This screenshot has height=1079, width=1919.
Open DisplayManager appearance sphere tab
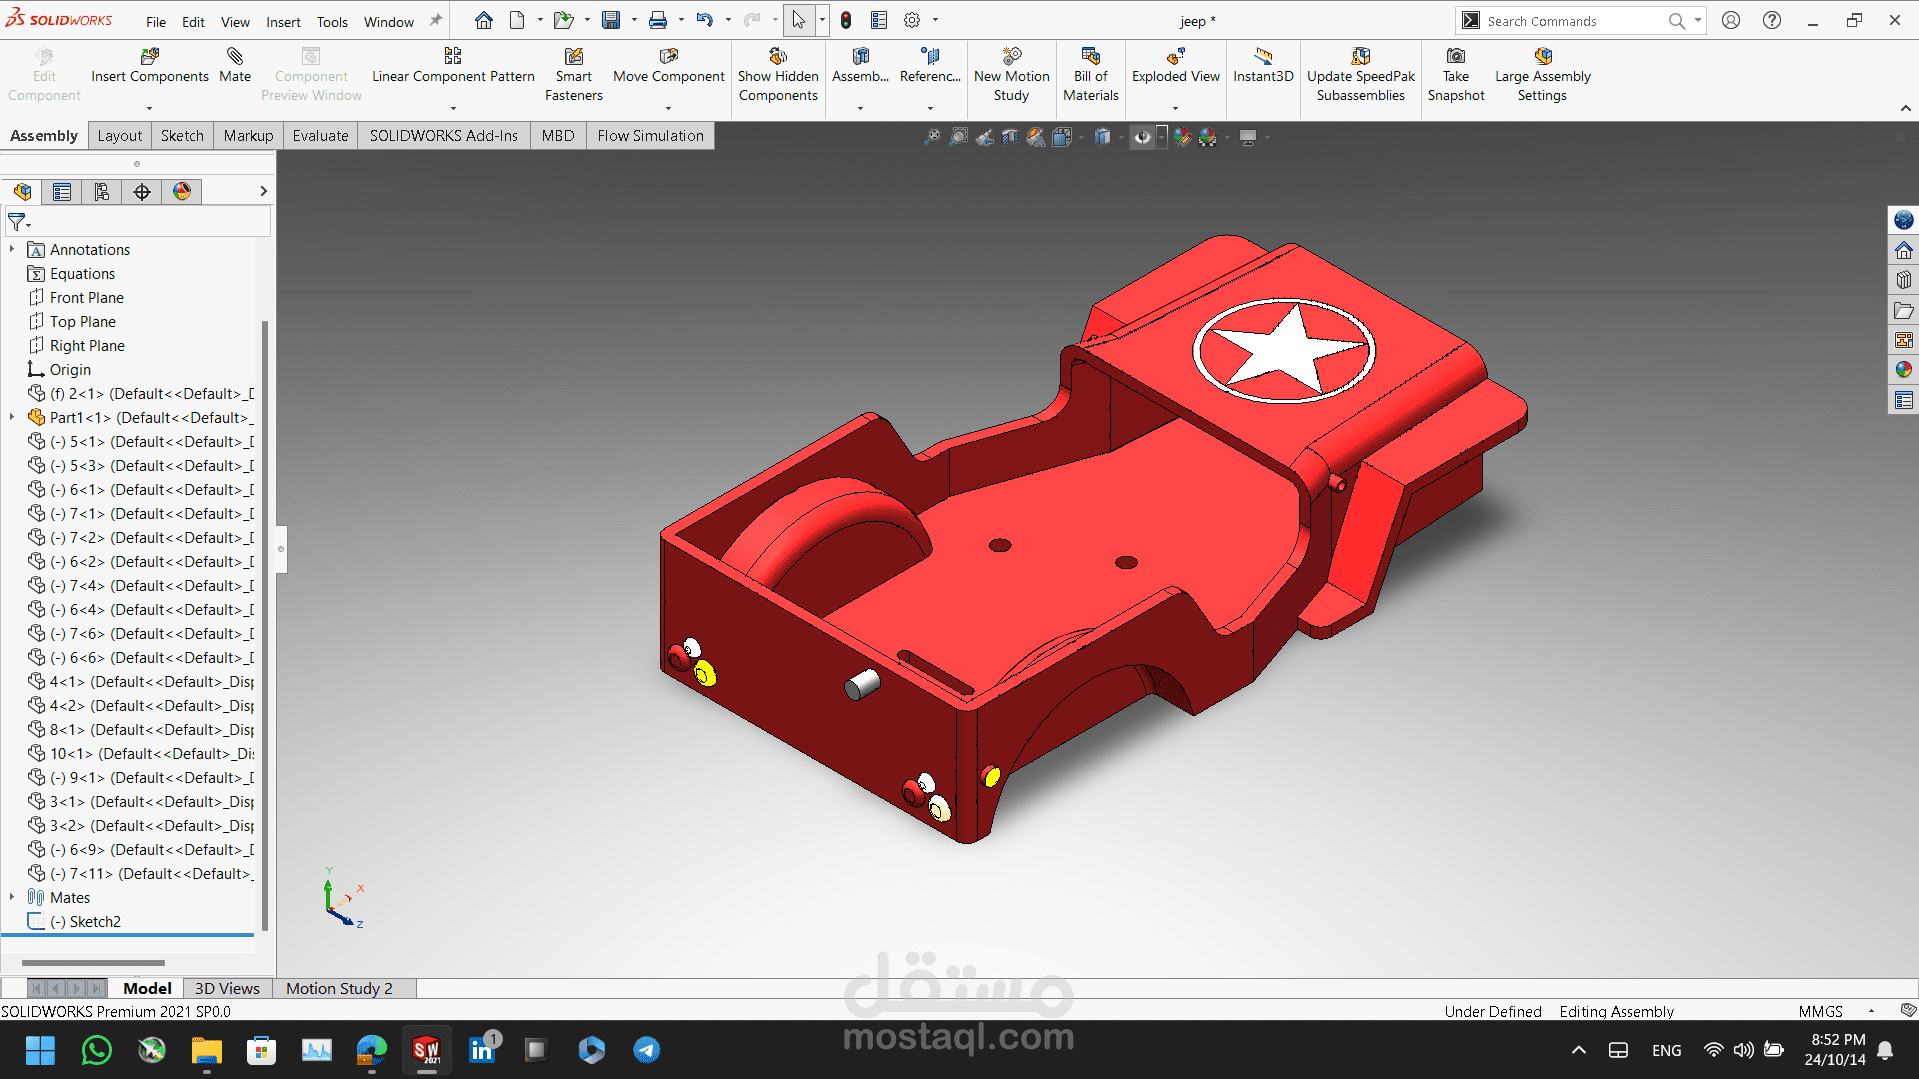182,192
